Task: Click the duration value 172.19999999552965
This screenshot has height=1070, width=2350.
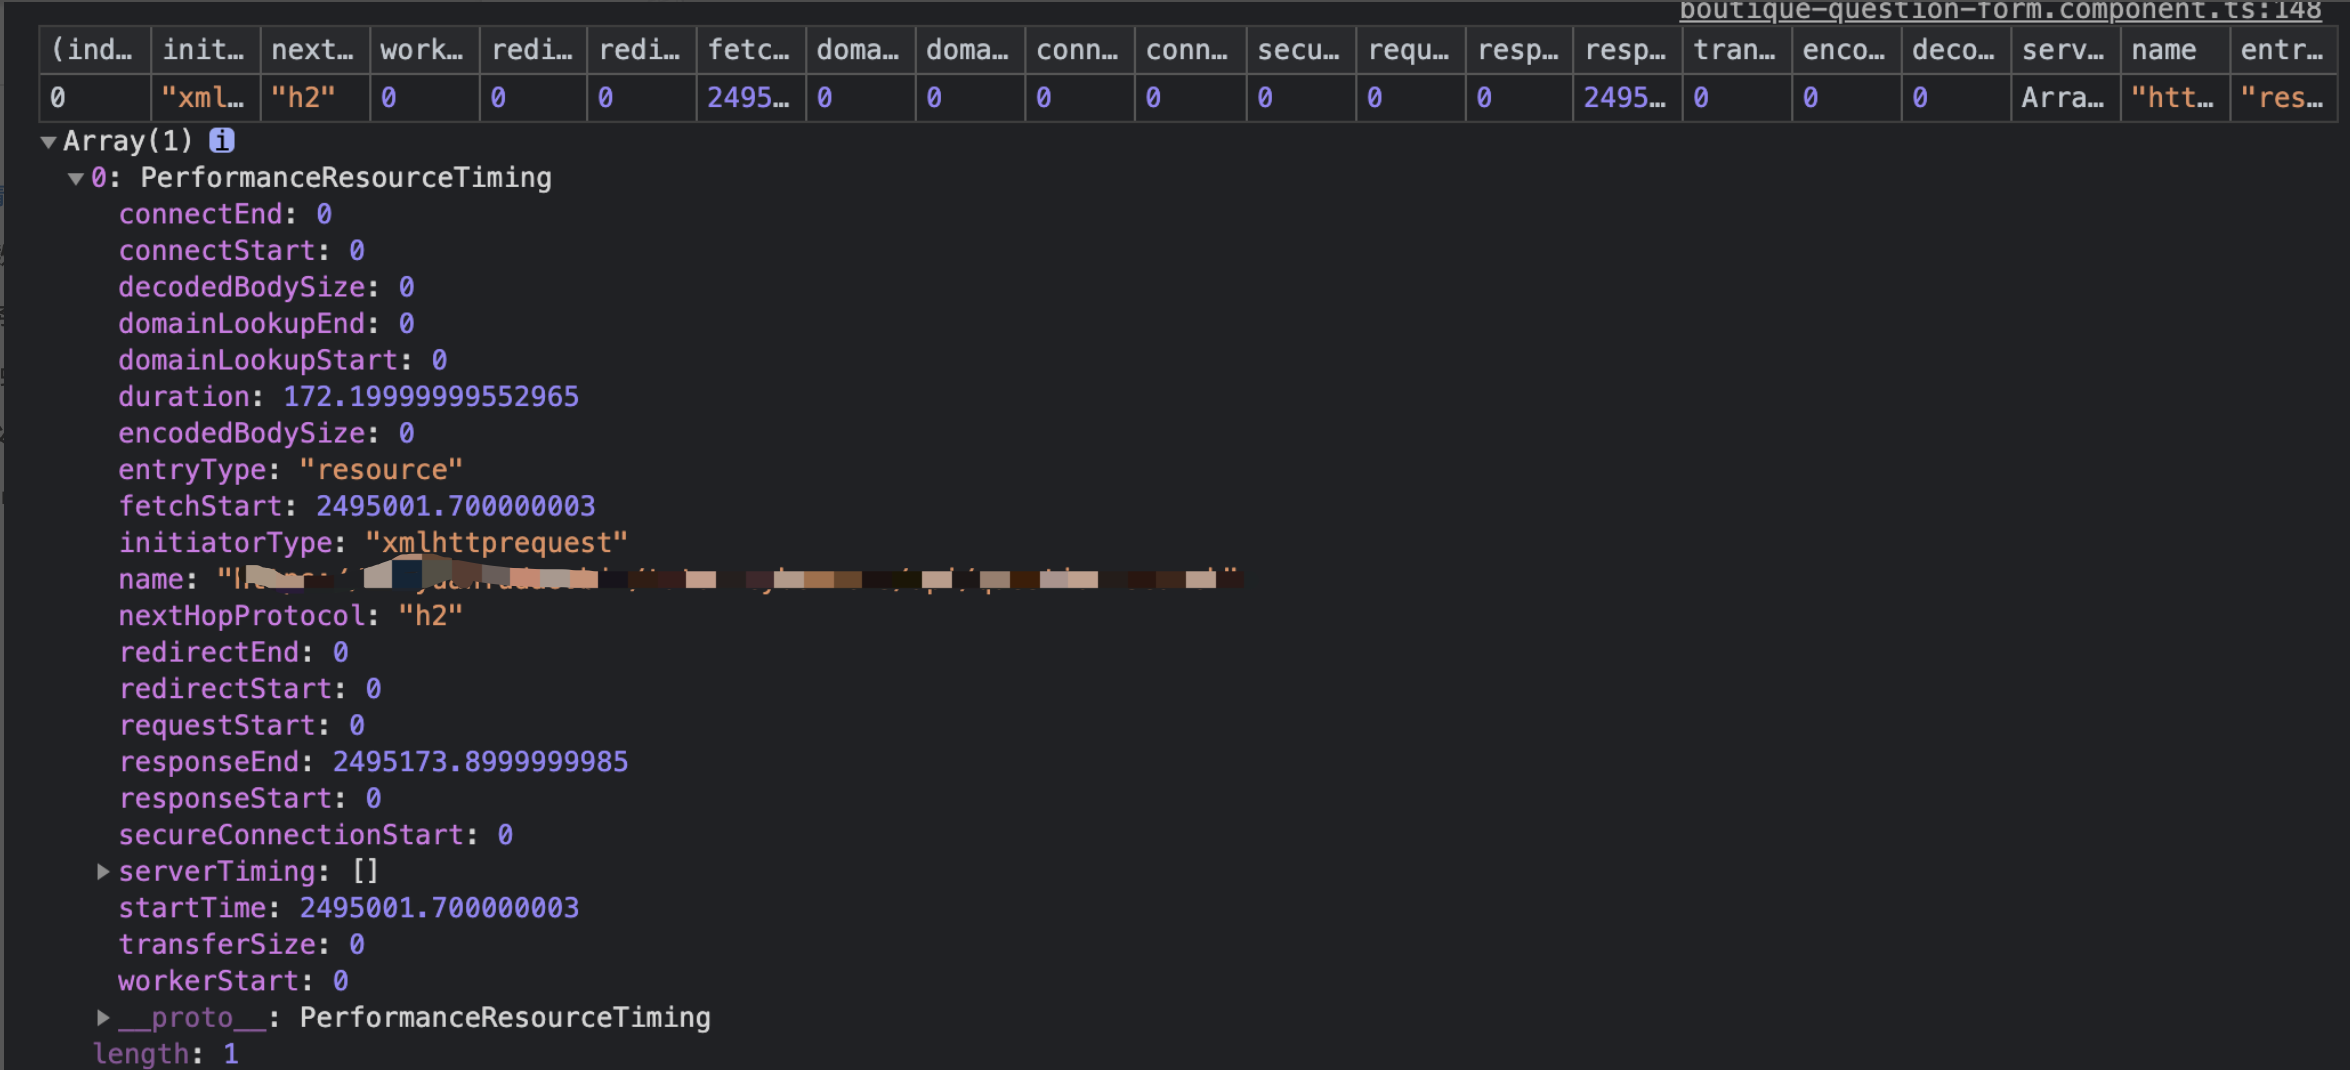Action: point(431,397)
